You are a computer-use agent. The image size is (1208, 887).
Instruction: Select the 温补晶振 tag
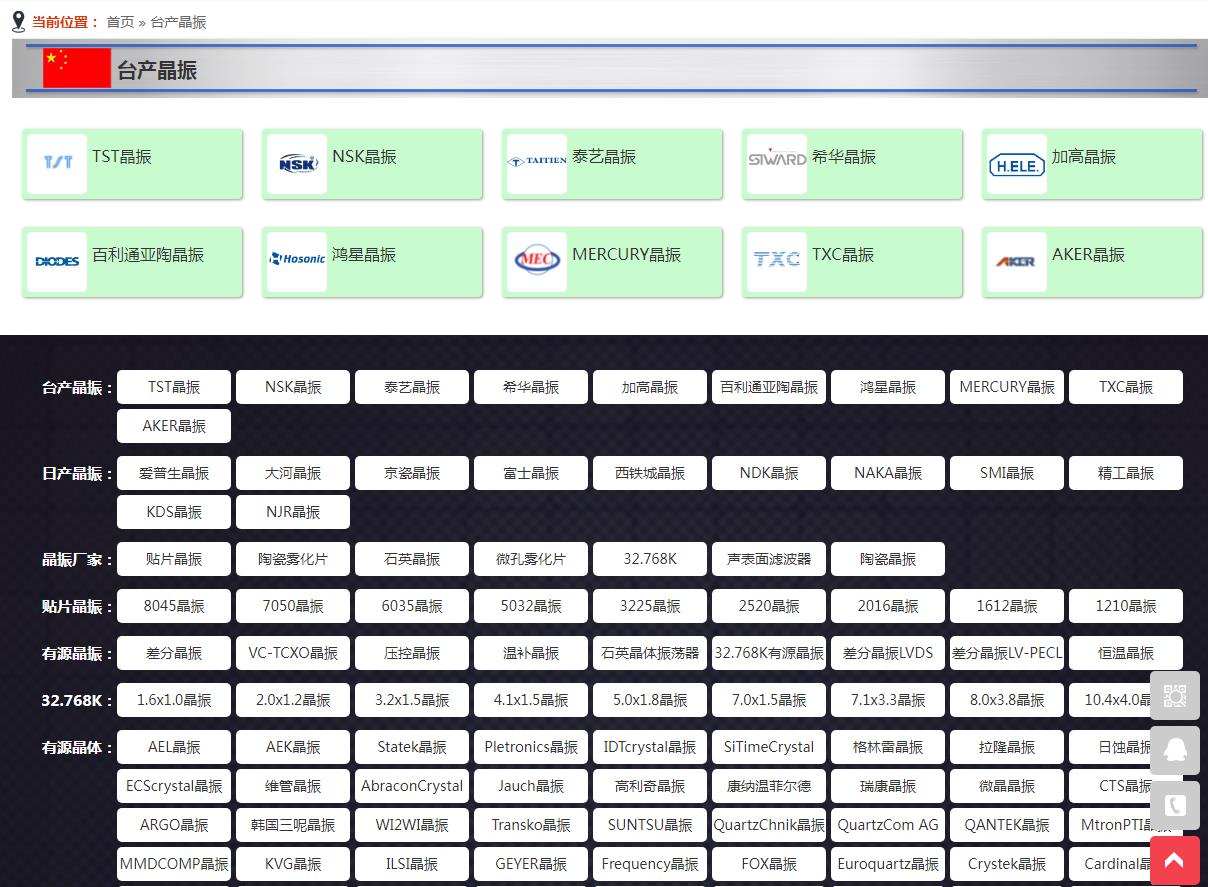(x=531, y=653)
